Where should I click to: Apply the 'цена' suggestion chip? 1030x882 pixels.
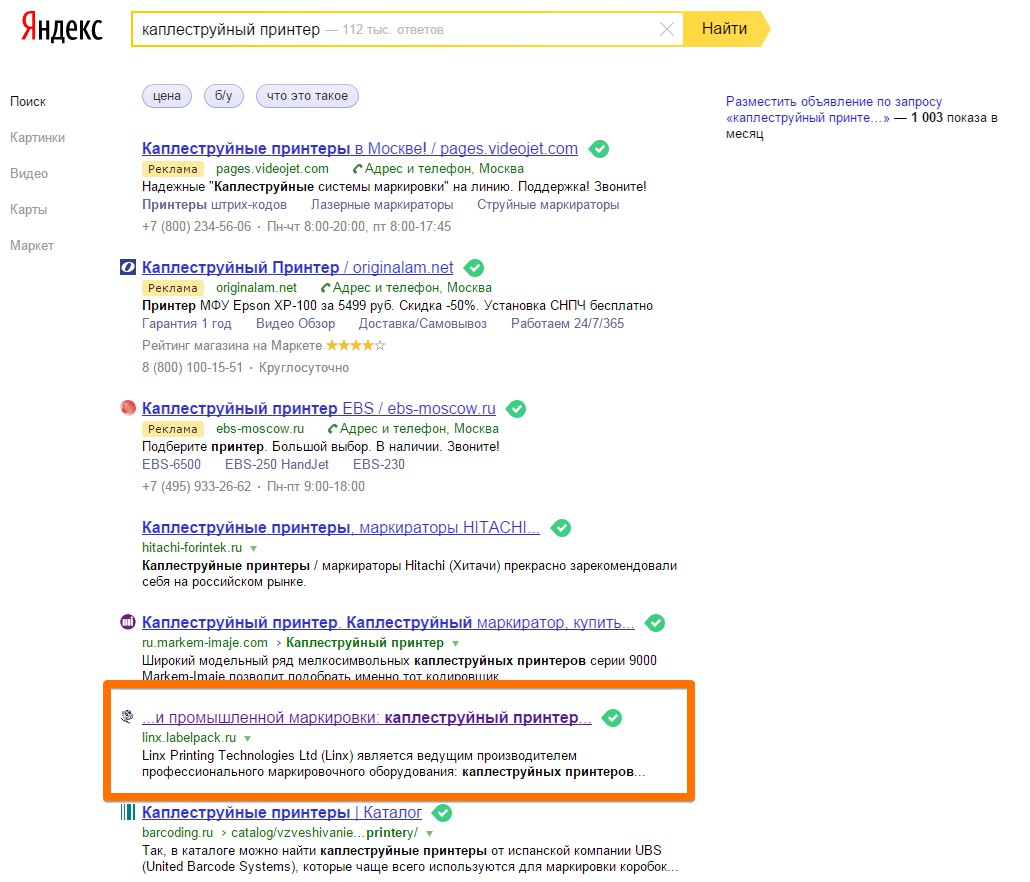click(167, 96)
